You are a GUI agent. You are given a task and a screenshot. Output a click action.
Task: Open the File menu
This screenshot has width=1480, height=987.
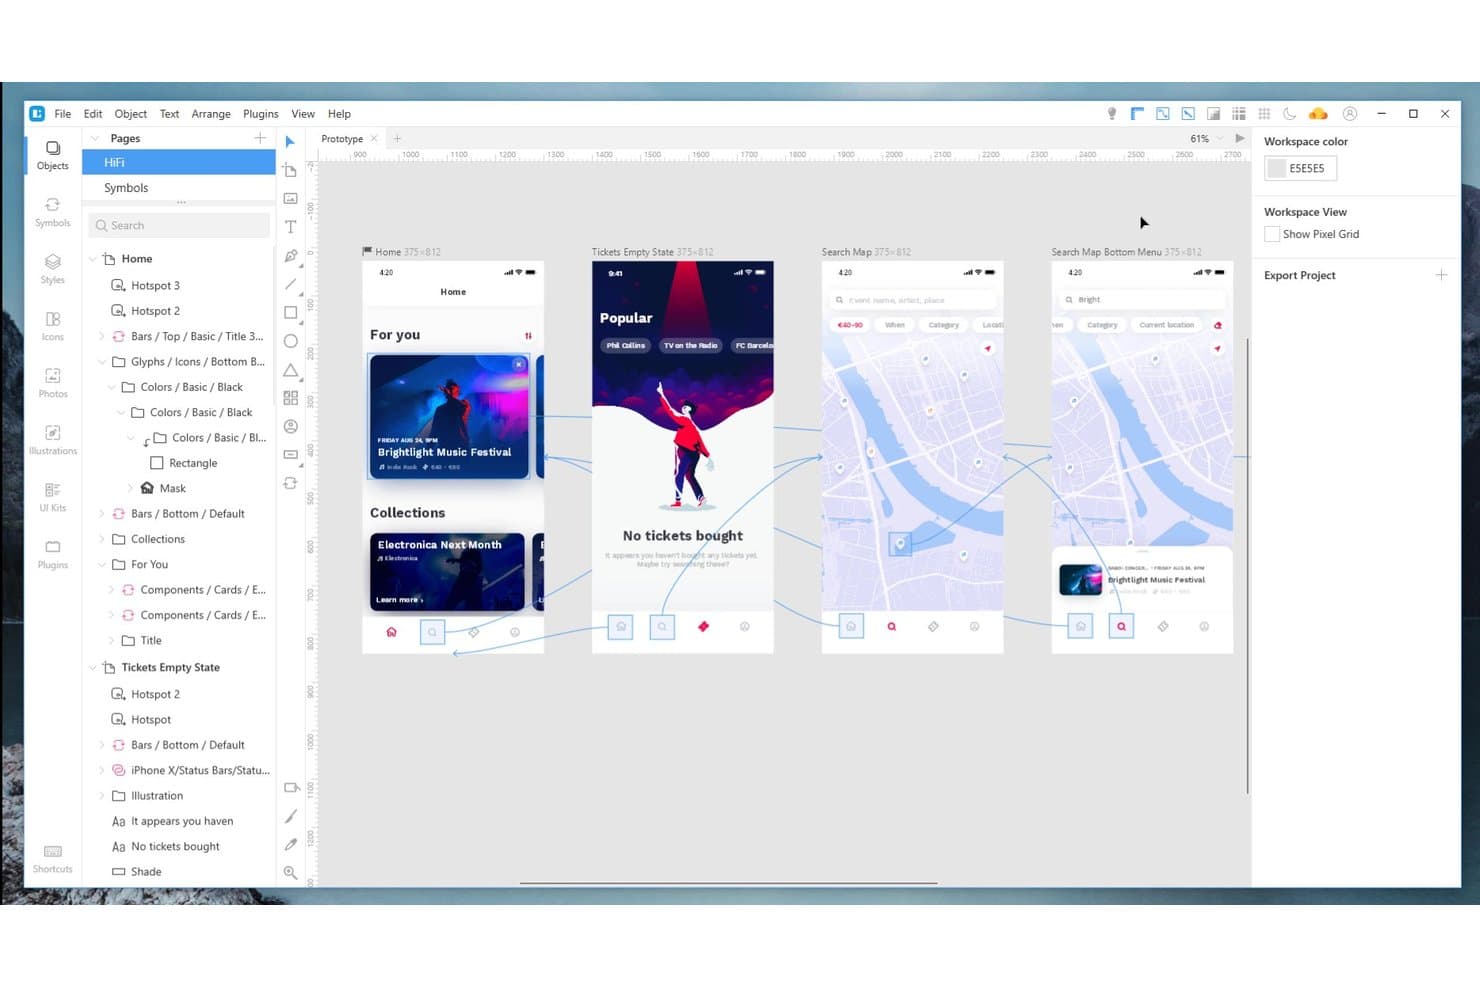tap(62, 114)
